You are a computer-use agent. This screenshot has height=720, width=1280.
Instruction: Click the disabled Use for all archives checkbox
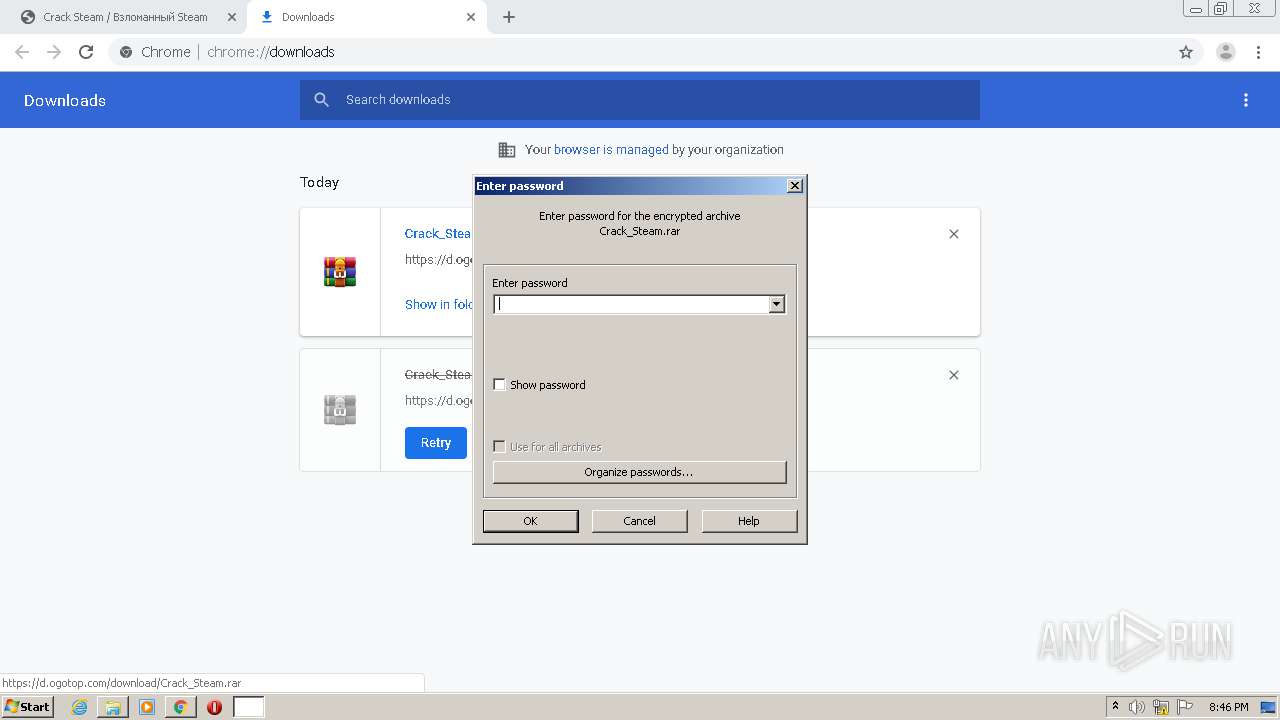[x=499, y=447]
